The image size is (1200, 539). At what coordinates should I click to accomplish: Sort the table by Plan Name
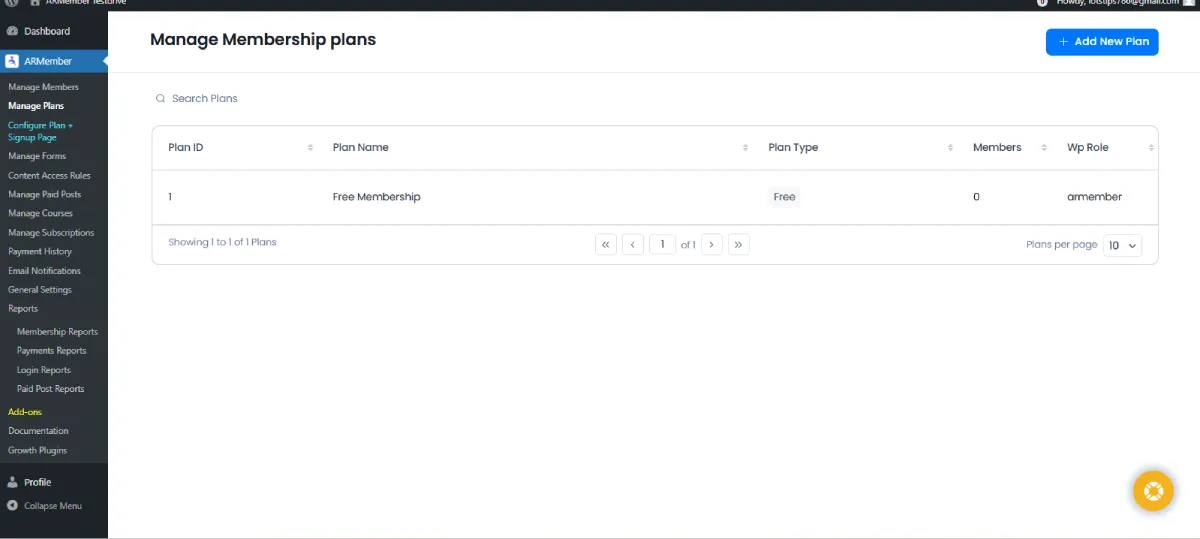coord(745,148)
